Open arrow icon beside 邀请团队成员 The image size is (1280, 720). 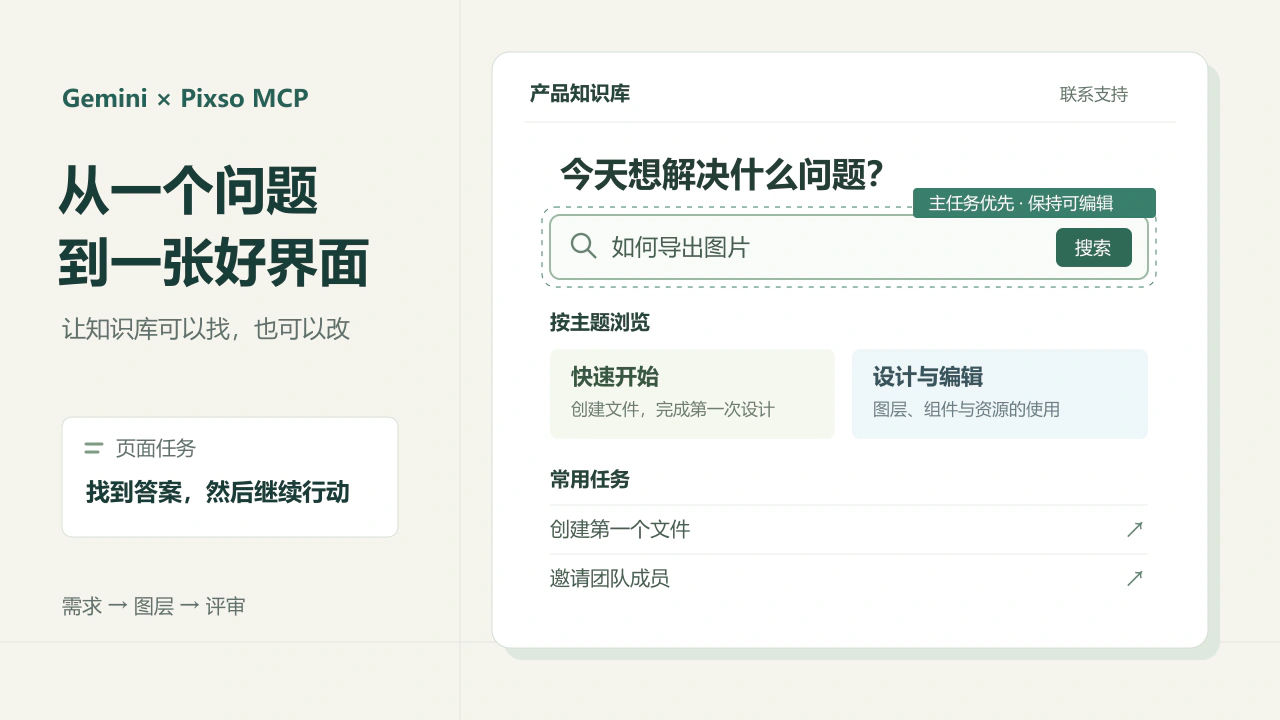point(1134,578)
